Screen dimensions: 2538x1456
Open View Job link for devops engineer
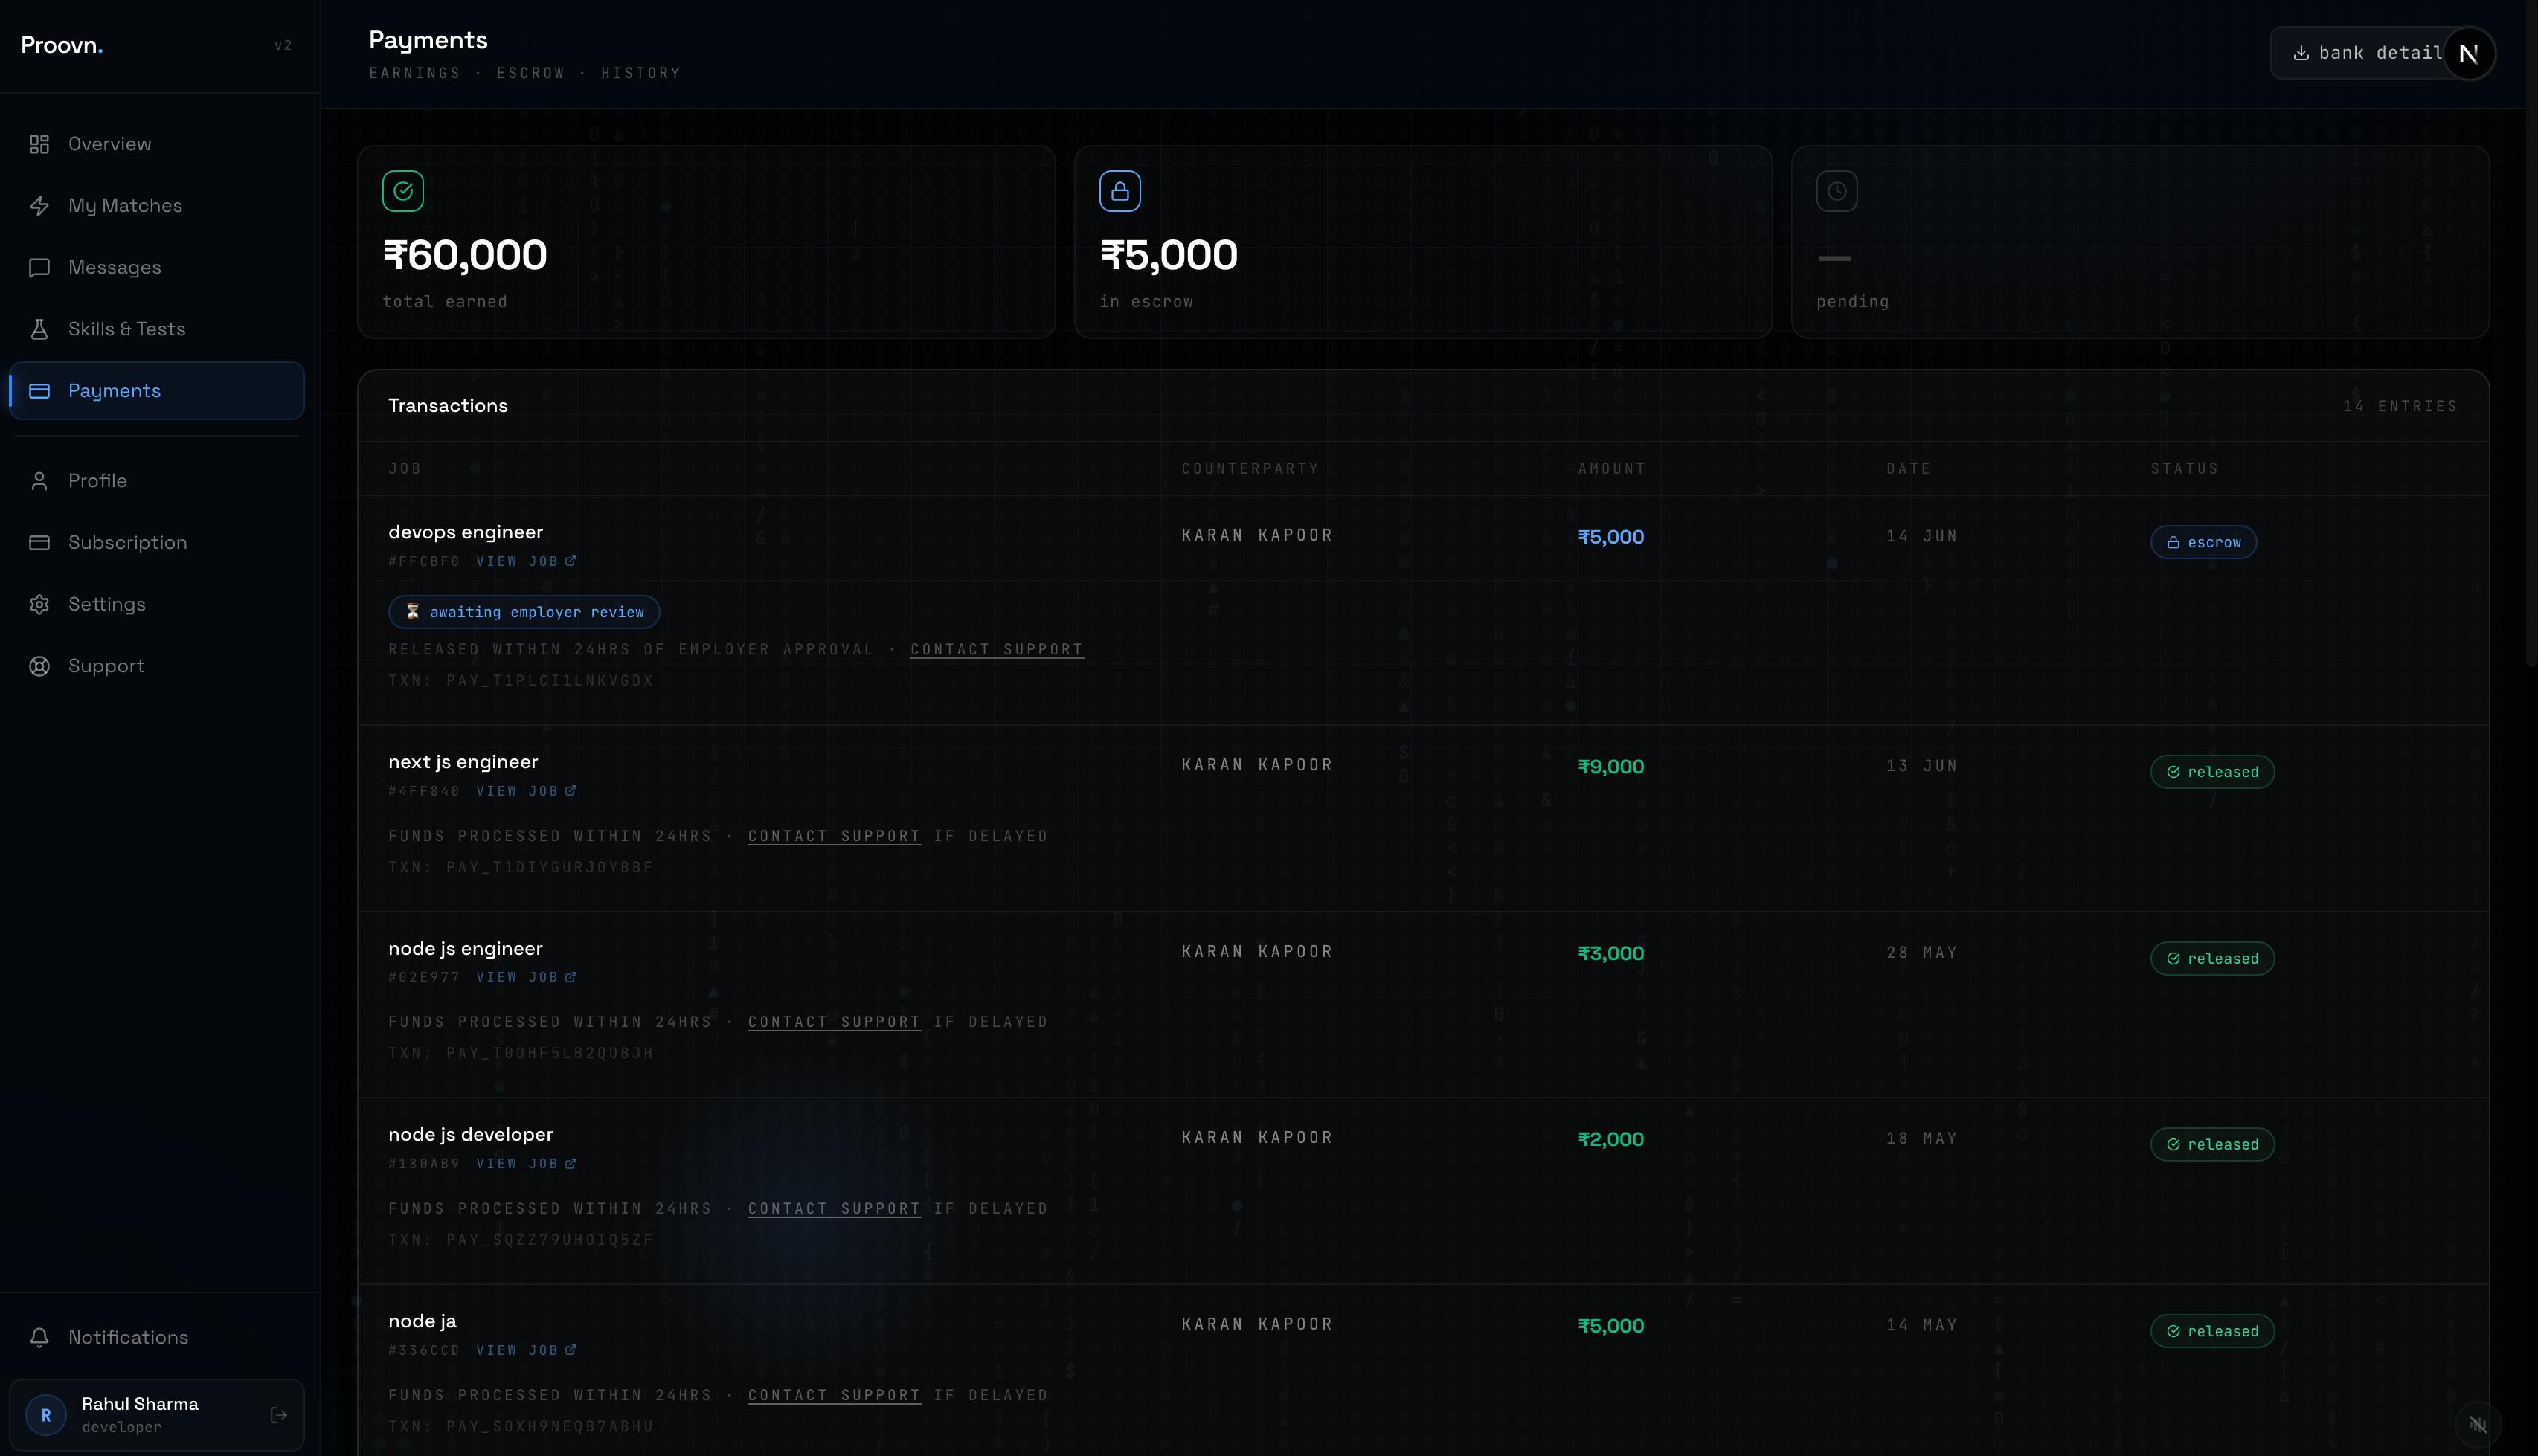(x=526, y=561)
